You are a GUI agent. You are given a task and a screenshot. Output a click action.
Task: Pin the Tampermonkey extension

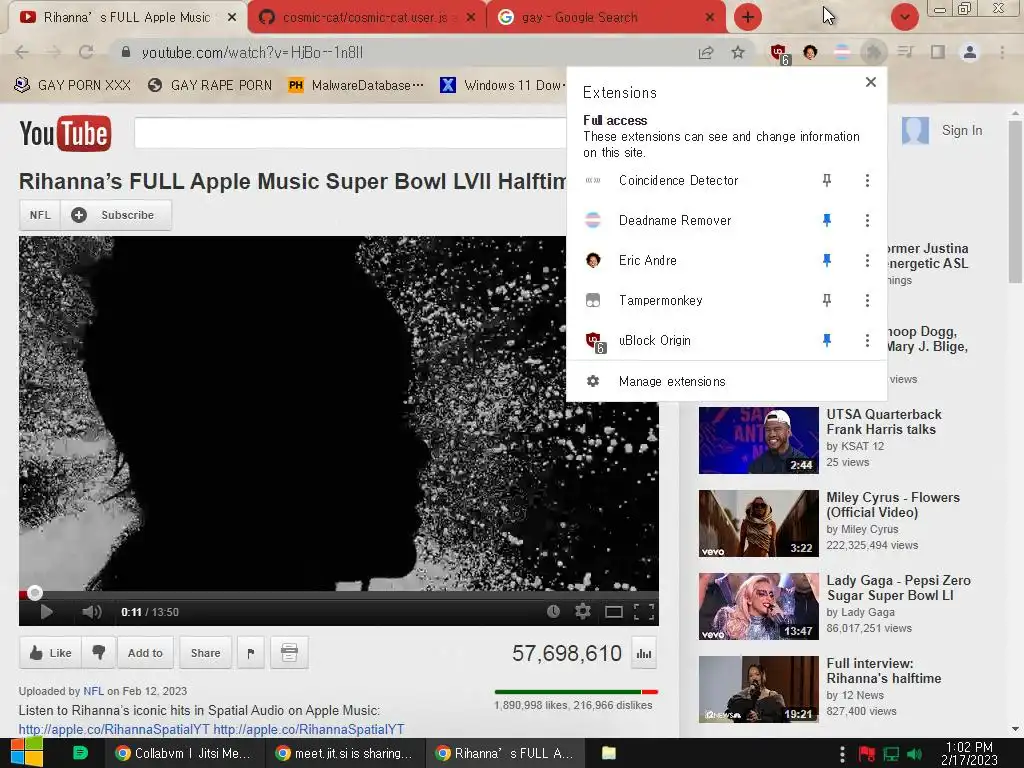pyautogui.click(x=827, y=300)
